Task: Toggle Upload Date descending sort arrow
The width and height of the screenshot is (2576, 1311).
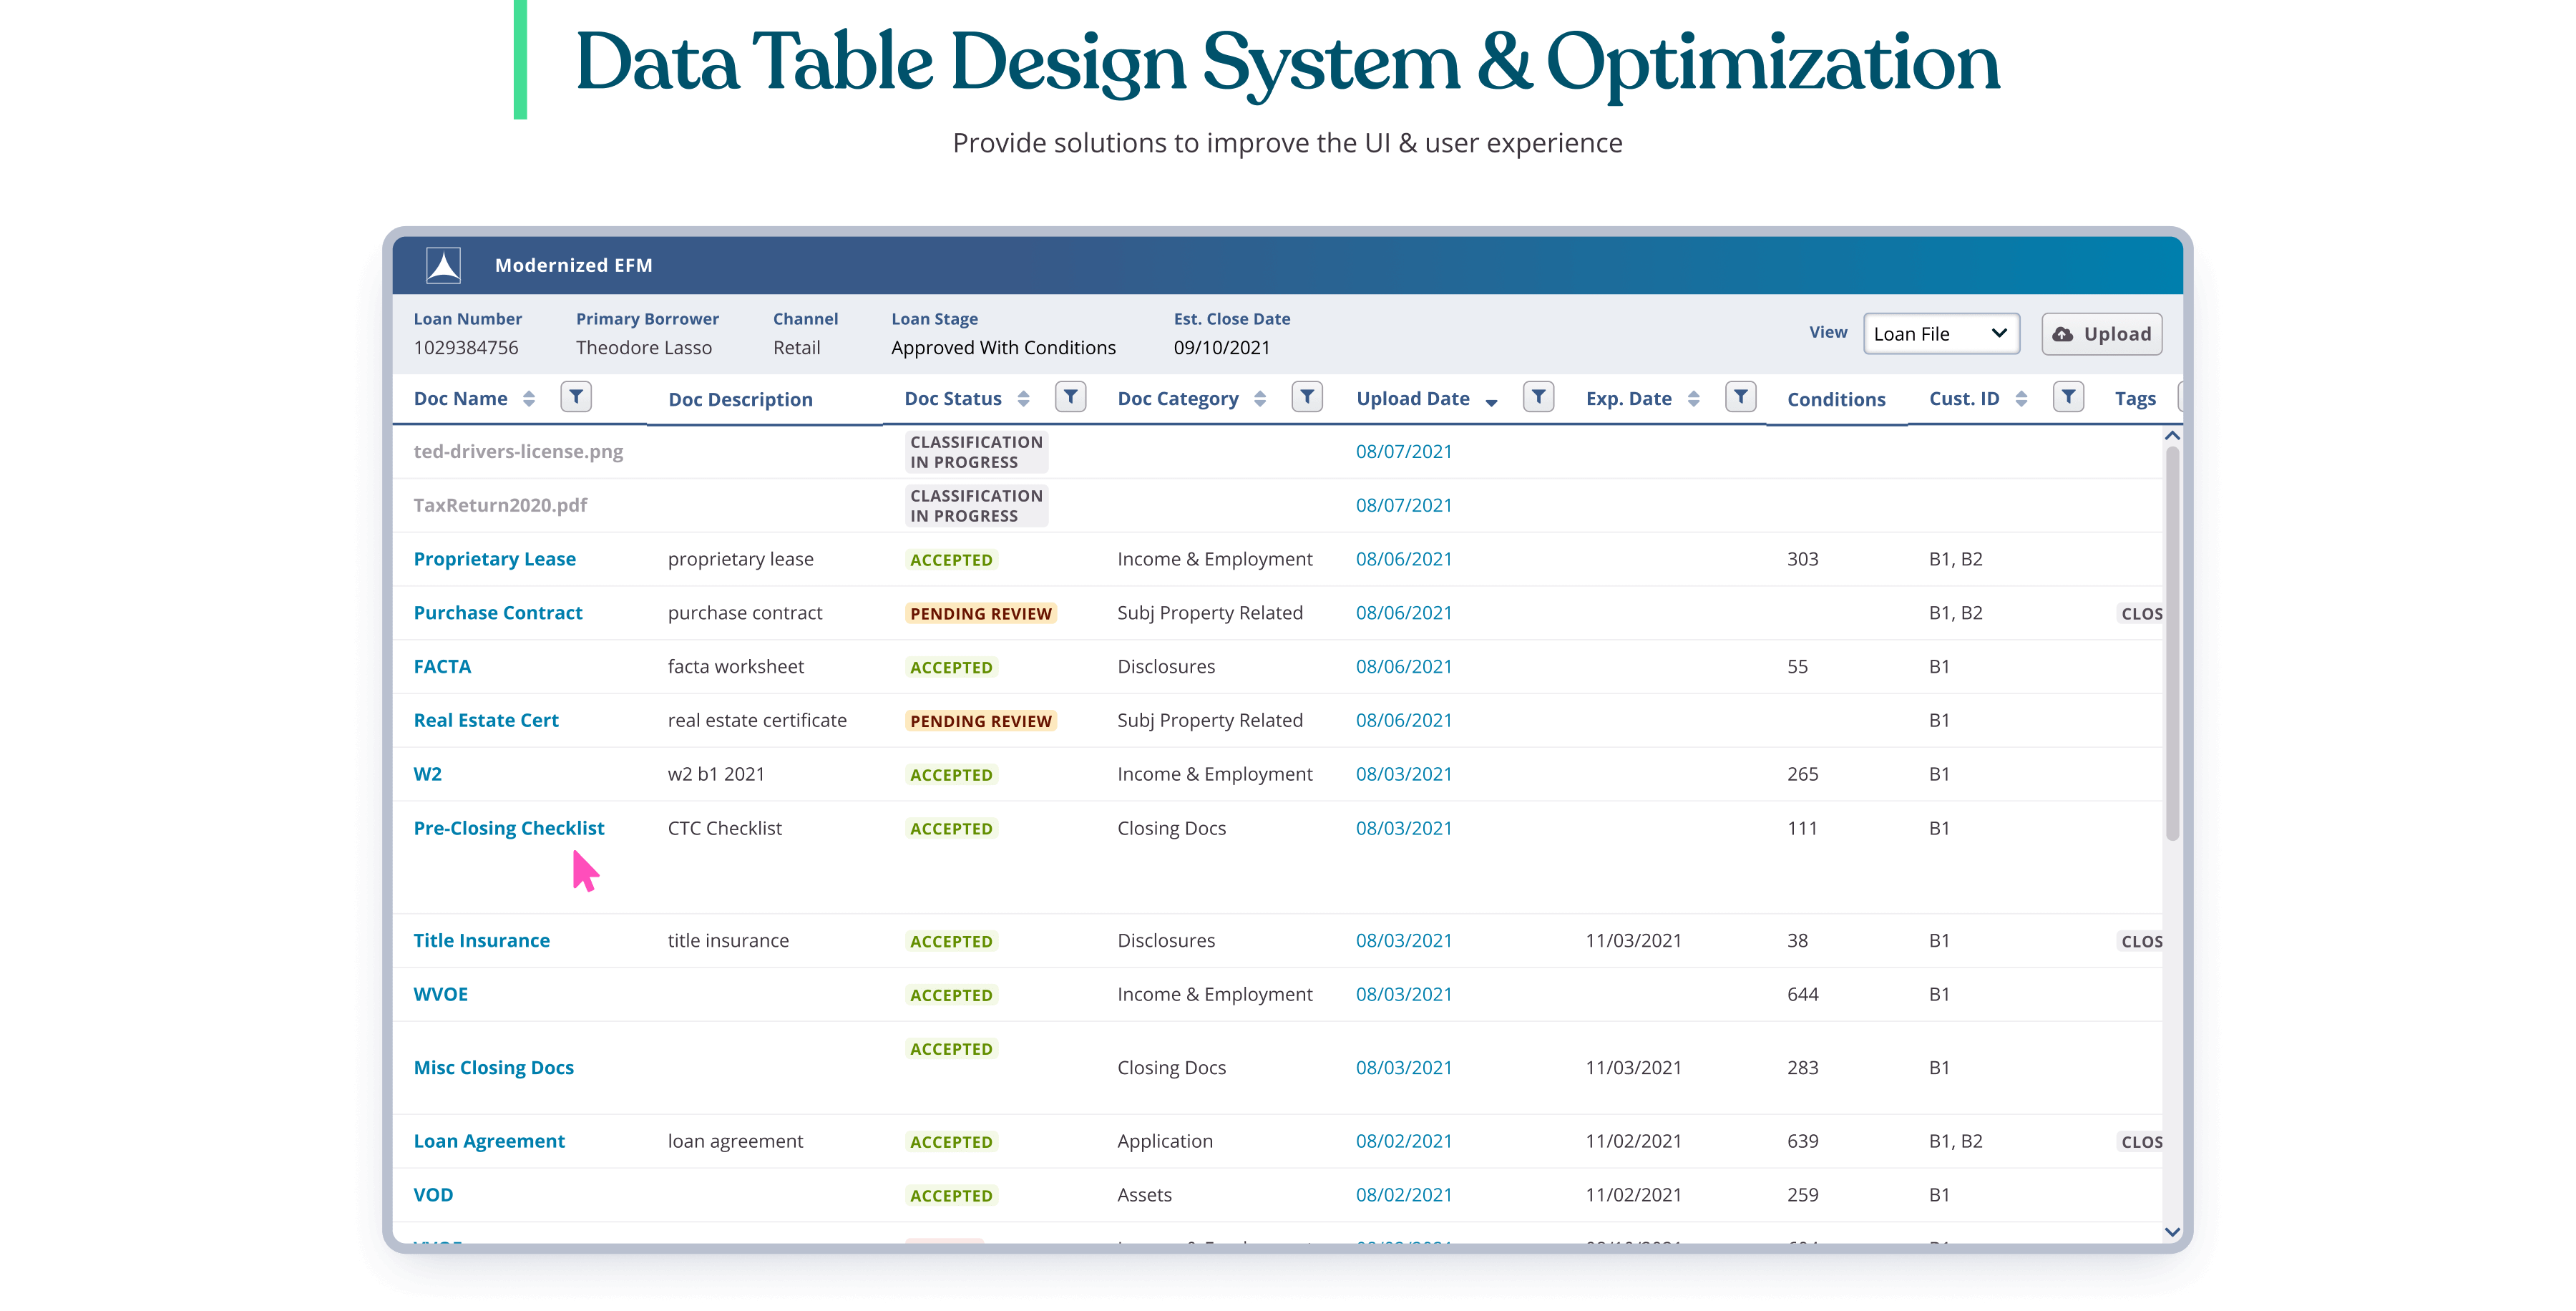Action: click(x=1491, y=402)
